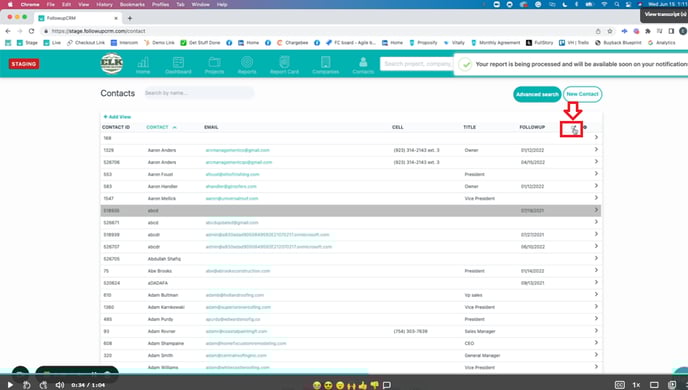Viewport: 688px width, 390px height.
Task: Open the FullStory bookmark
Action: coord(540,43)
